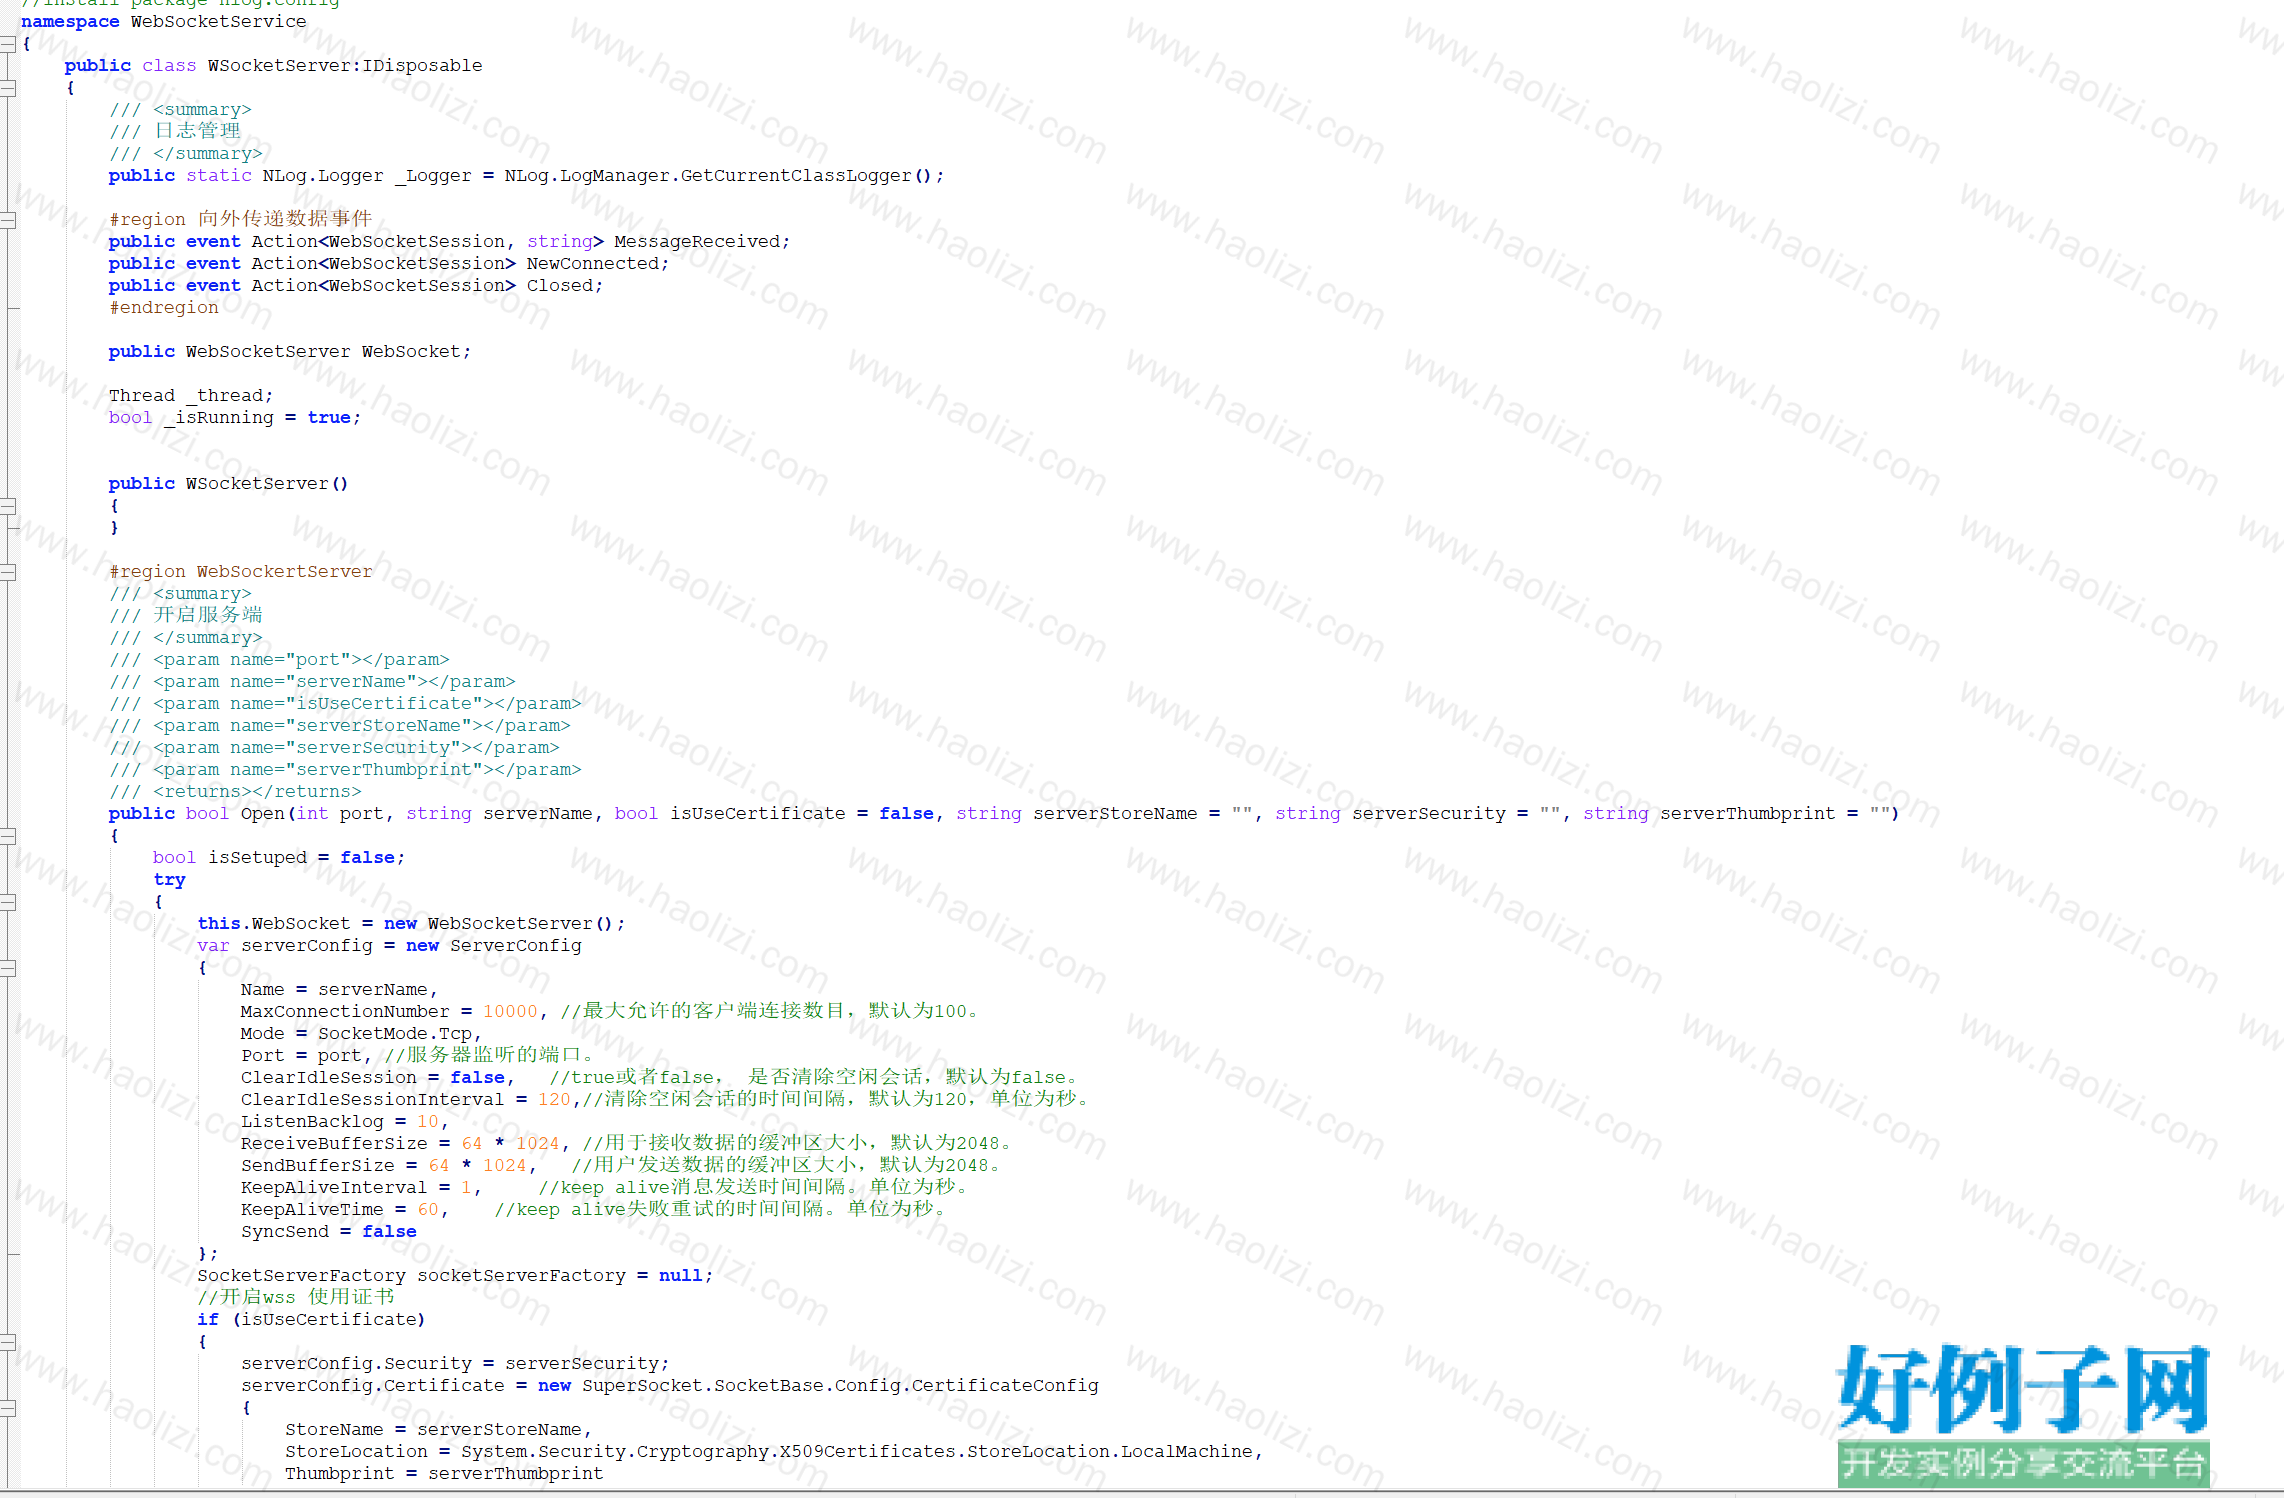Click the #endregion directive

pos(164,308)
